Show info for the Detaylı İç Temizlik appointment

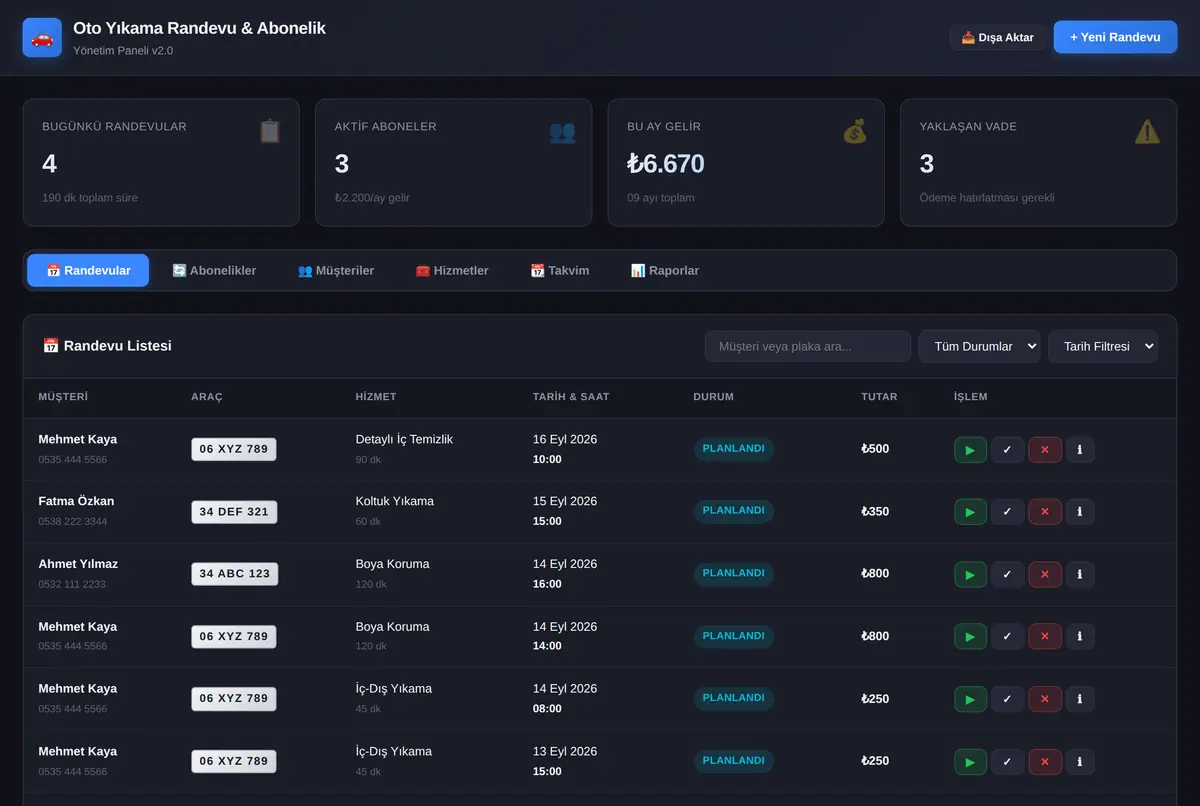[1080, 449]
